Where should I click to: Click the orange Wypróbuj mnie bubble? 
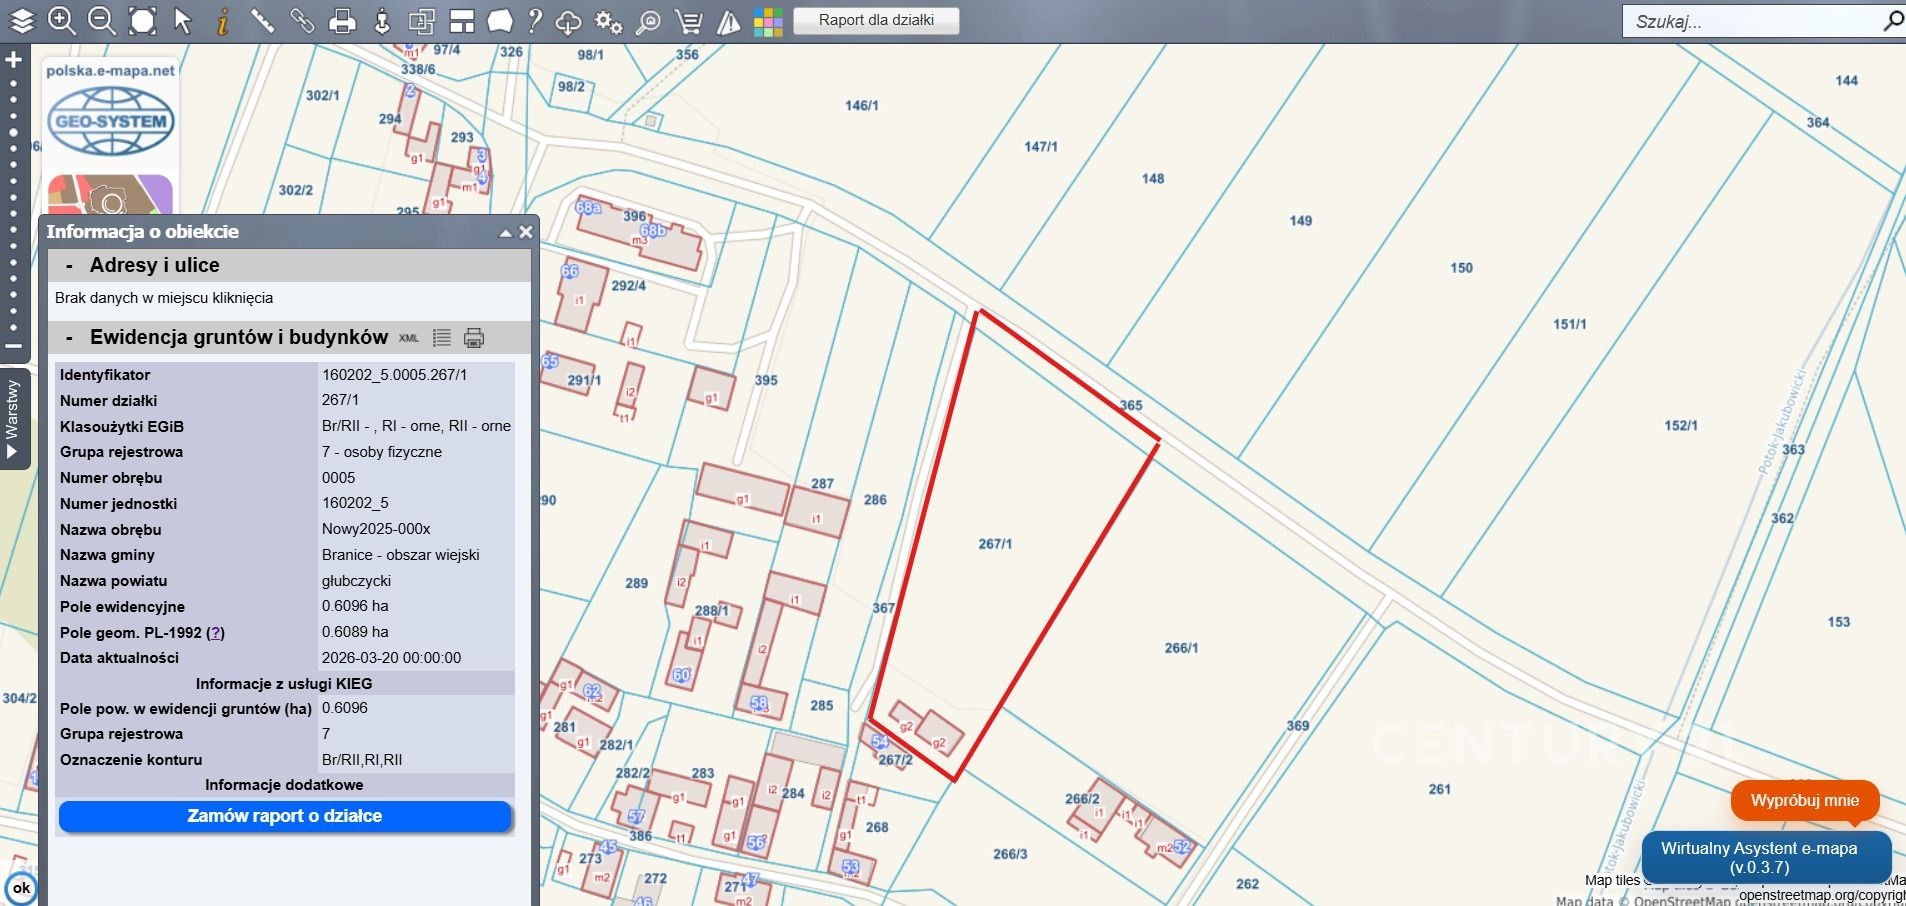click(x=1804, y=800)
